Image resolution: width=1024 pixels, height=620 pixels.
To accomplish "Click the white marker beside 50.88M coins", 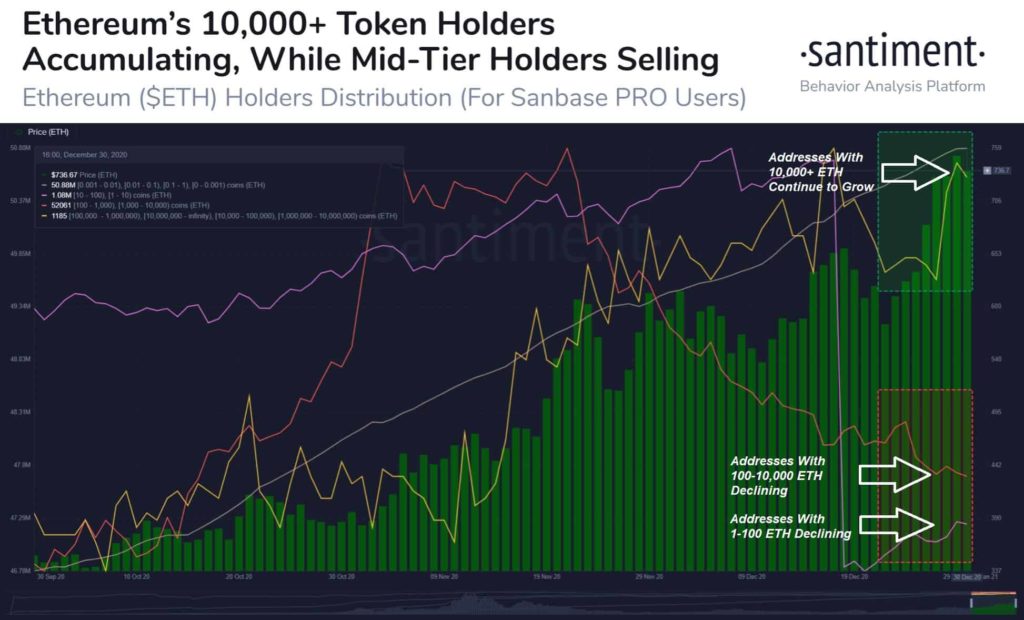I will click(44, 185).
